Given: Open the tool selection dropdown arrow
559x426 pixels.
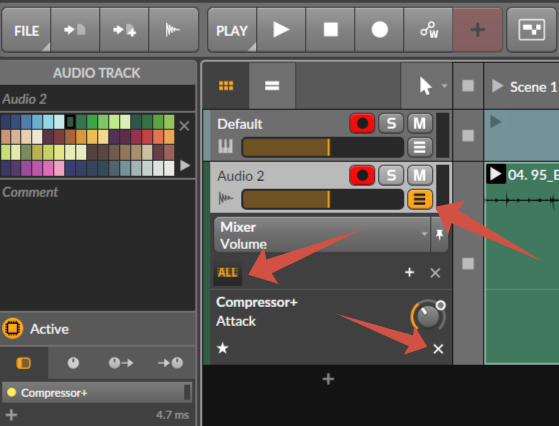Looking at the screenshot, I should (444, 86).
